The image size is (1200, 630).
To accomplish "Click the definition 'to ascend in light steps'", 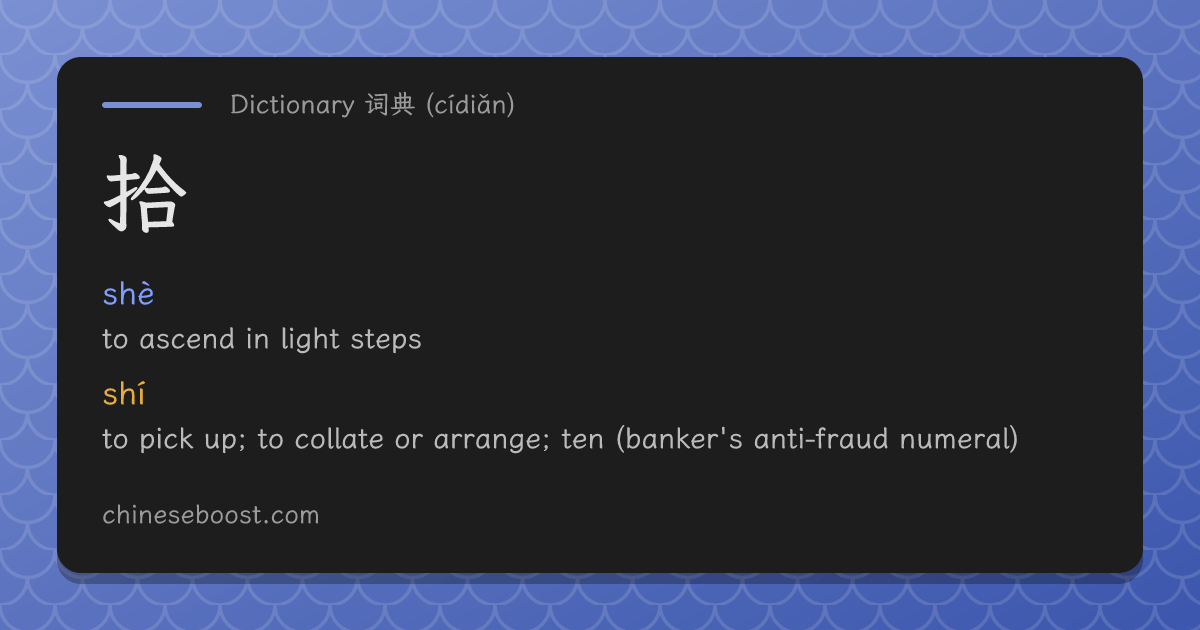I will pyautogui.click(x=262, y=339).
